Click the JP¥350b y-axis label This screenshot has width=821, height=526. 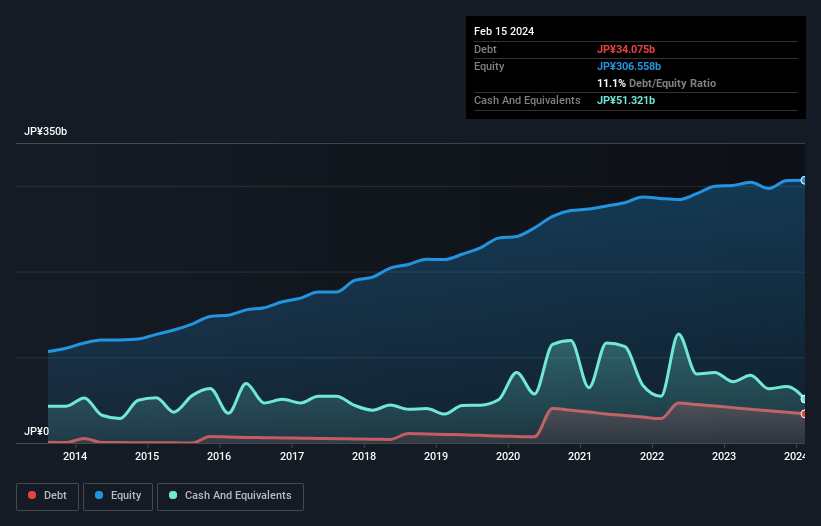(x=46, y=131)
